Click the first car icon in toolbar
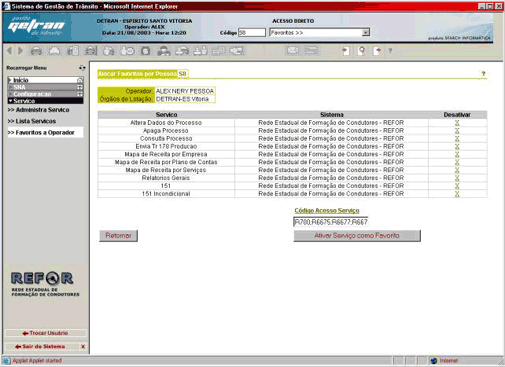505x367 pixels. tap(36, 51)
